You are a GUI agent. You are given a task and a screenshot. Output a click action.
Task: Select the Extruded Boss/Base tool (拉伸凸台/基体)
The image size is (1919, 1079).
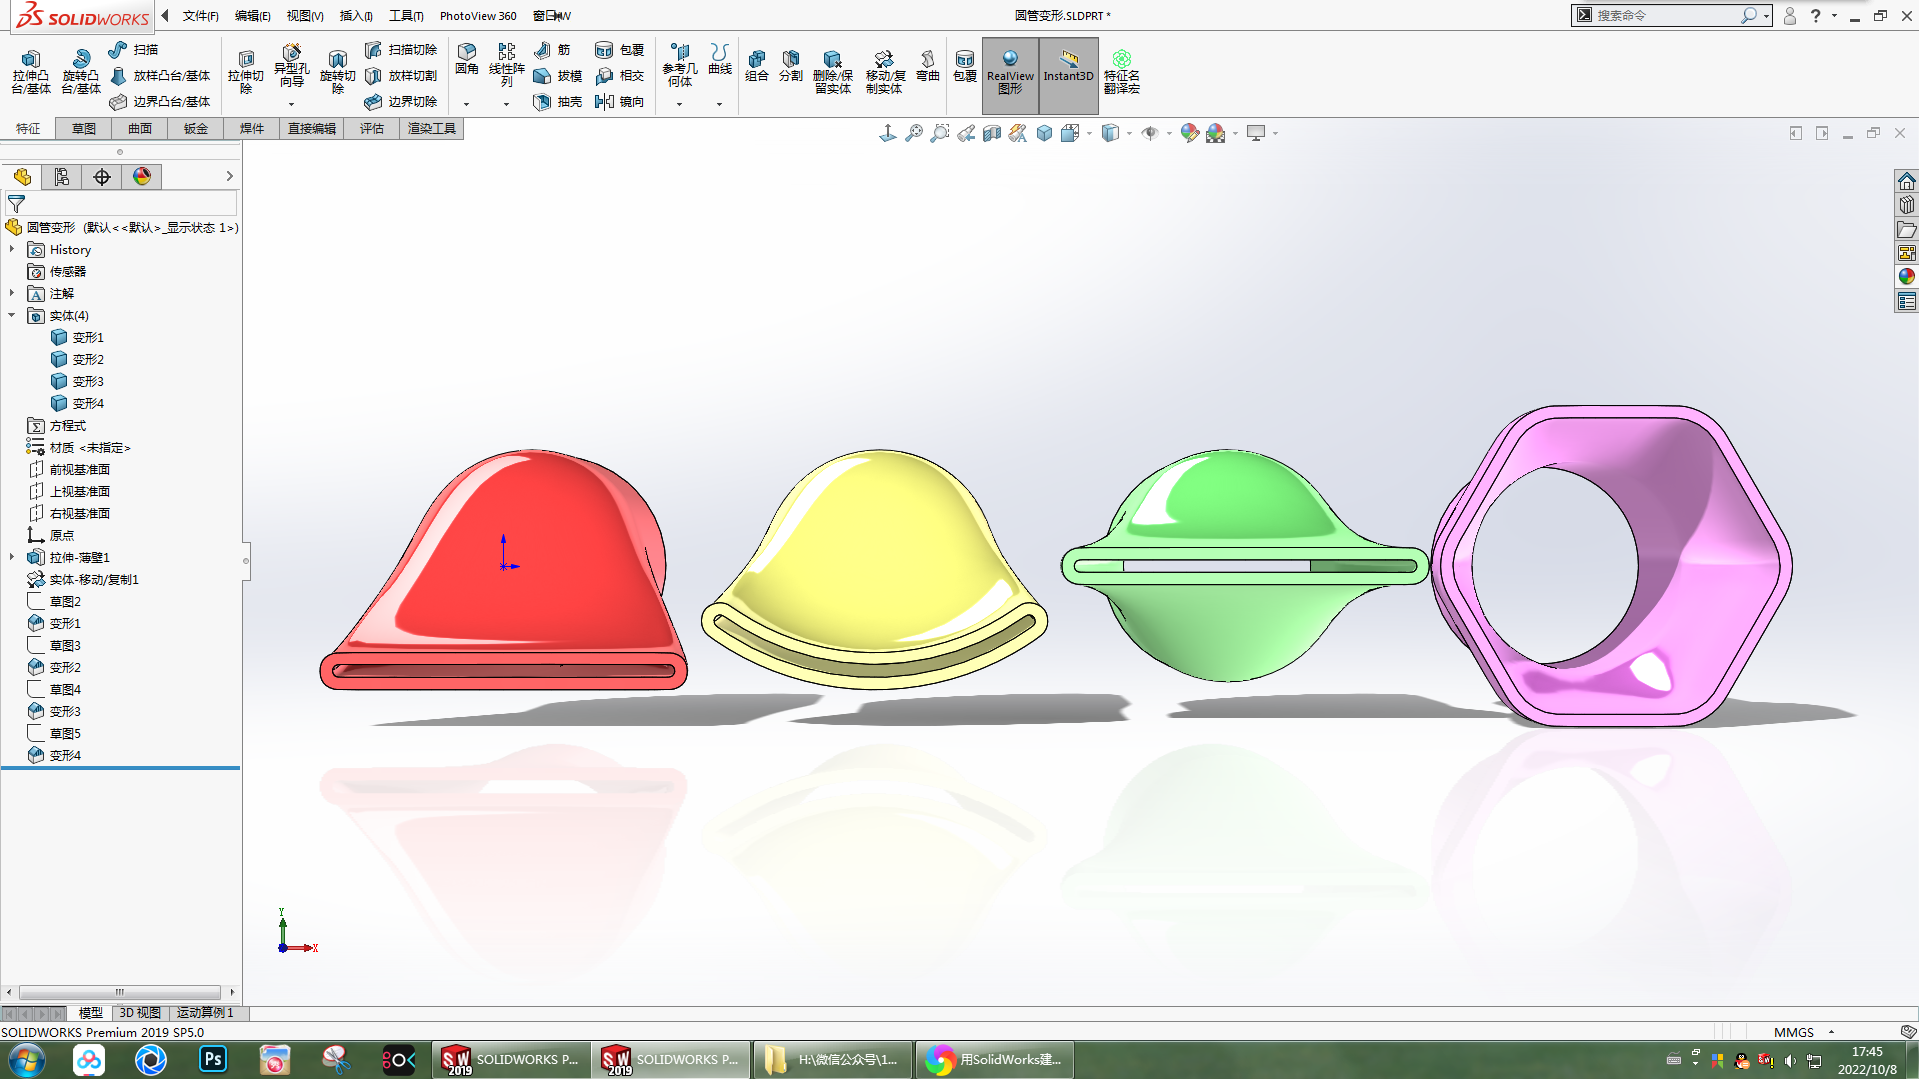tap(31, 72)
